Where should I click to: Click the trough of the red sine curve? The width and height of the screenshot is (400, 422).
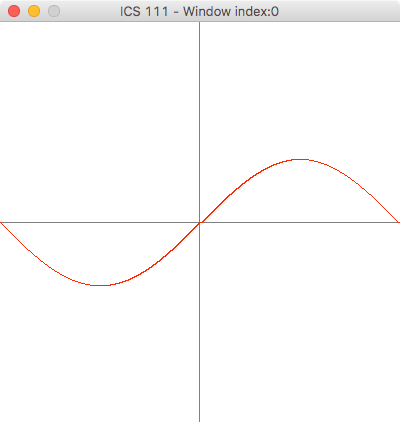[x=99, y=285]
